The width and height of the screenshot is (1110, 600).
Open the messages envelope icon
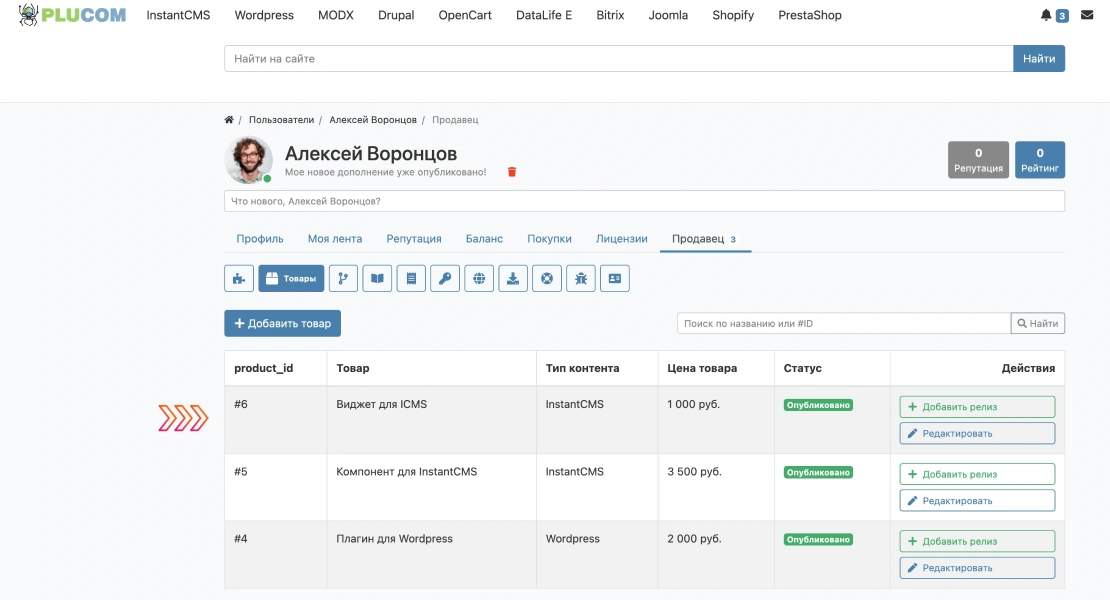1087,15
